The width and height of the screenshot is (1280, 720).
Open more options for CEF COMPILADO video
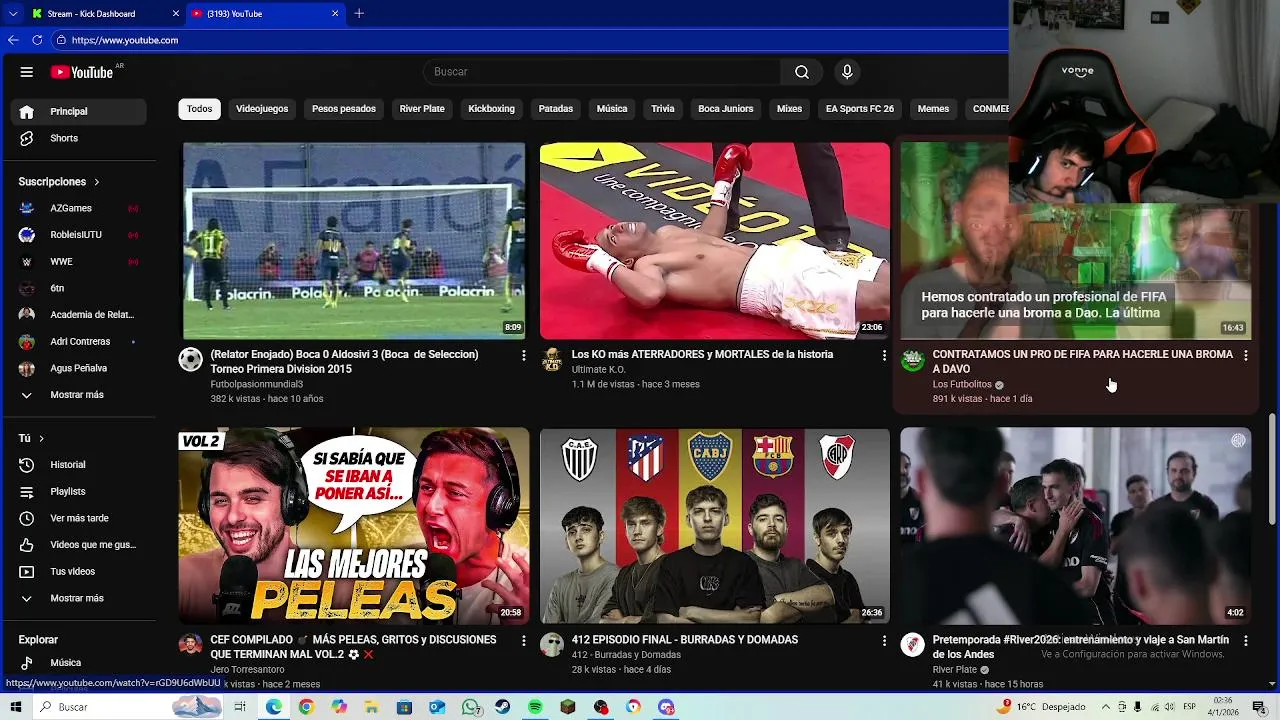pos(523,640)
